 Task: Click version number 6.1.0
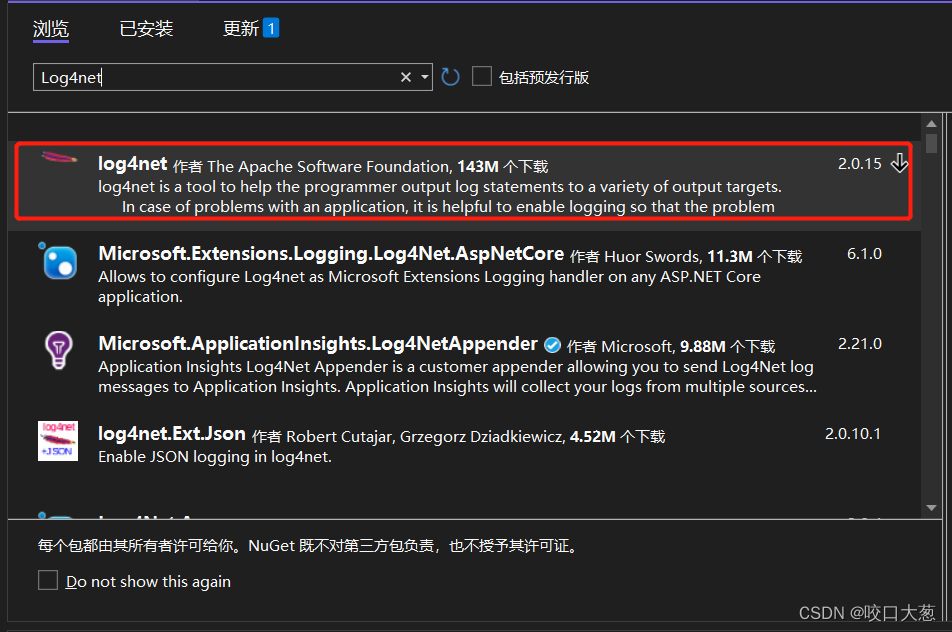point(864,254)
